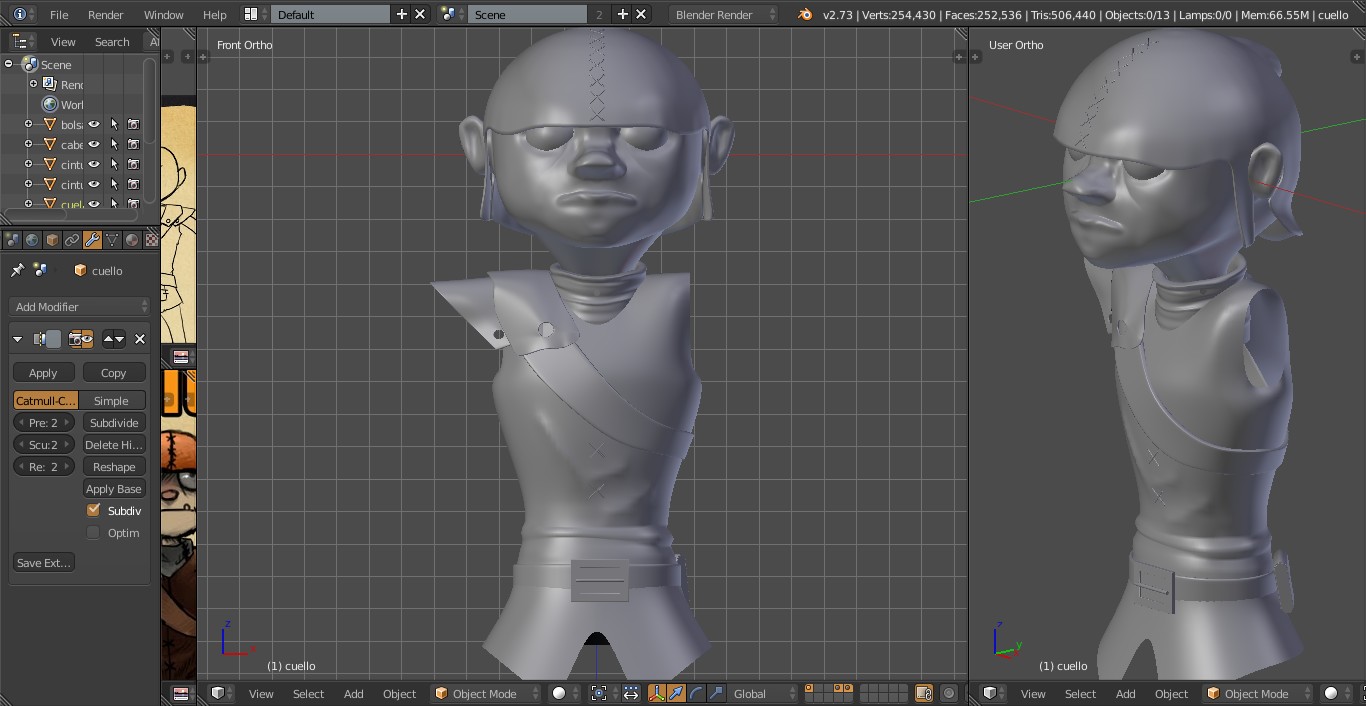This screenshot has width=1366, height=706.
Task: Click the screen layout browse icon
Action: (x=256, y=14)
